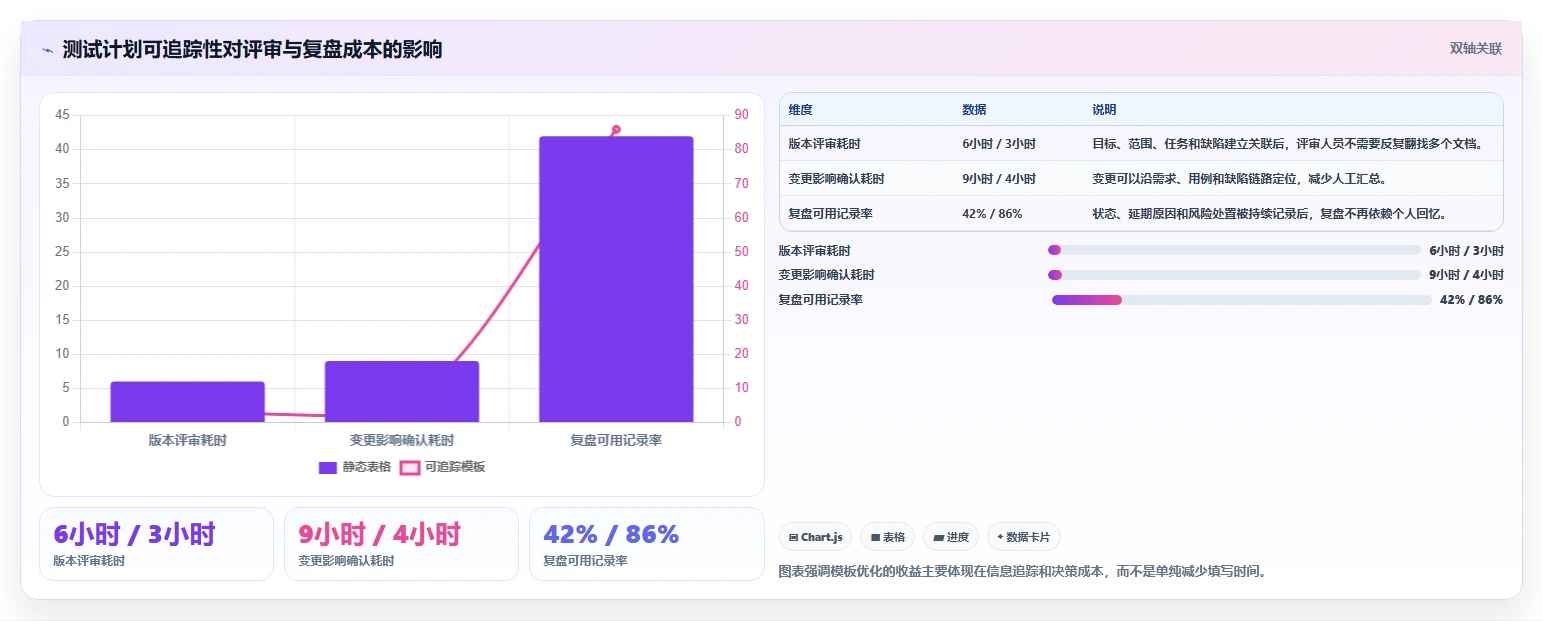Click the 双轴关联 tag in the header

click(x=1476, y=49)
